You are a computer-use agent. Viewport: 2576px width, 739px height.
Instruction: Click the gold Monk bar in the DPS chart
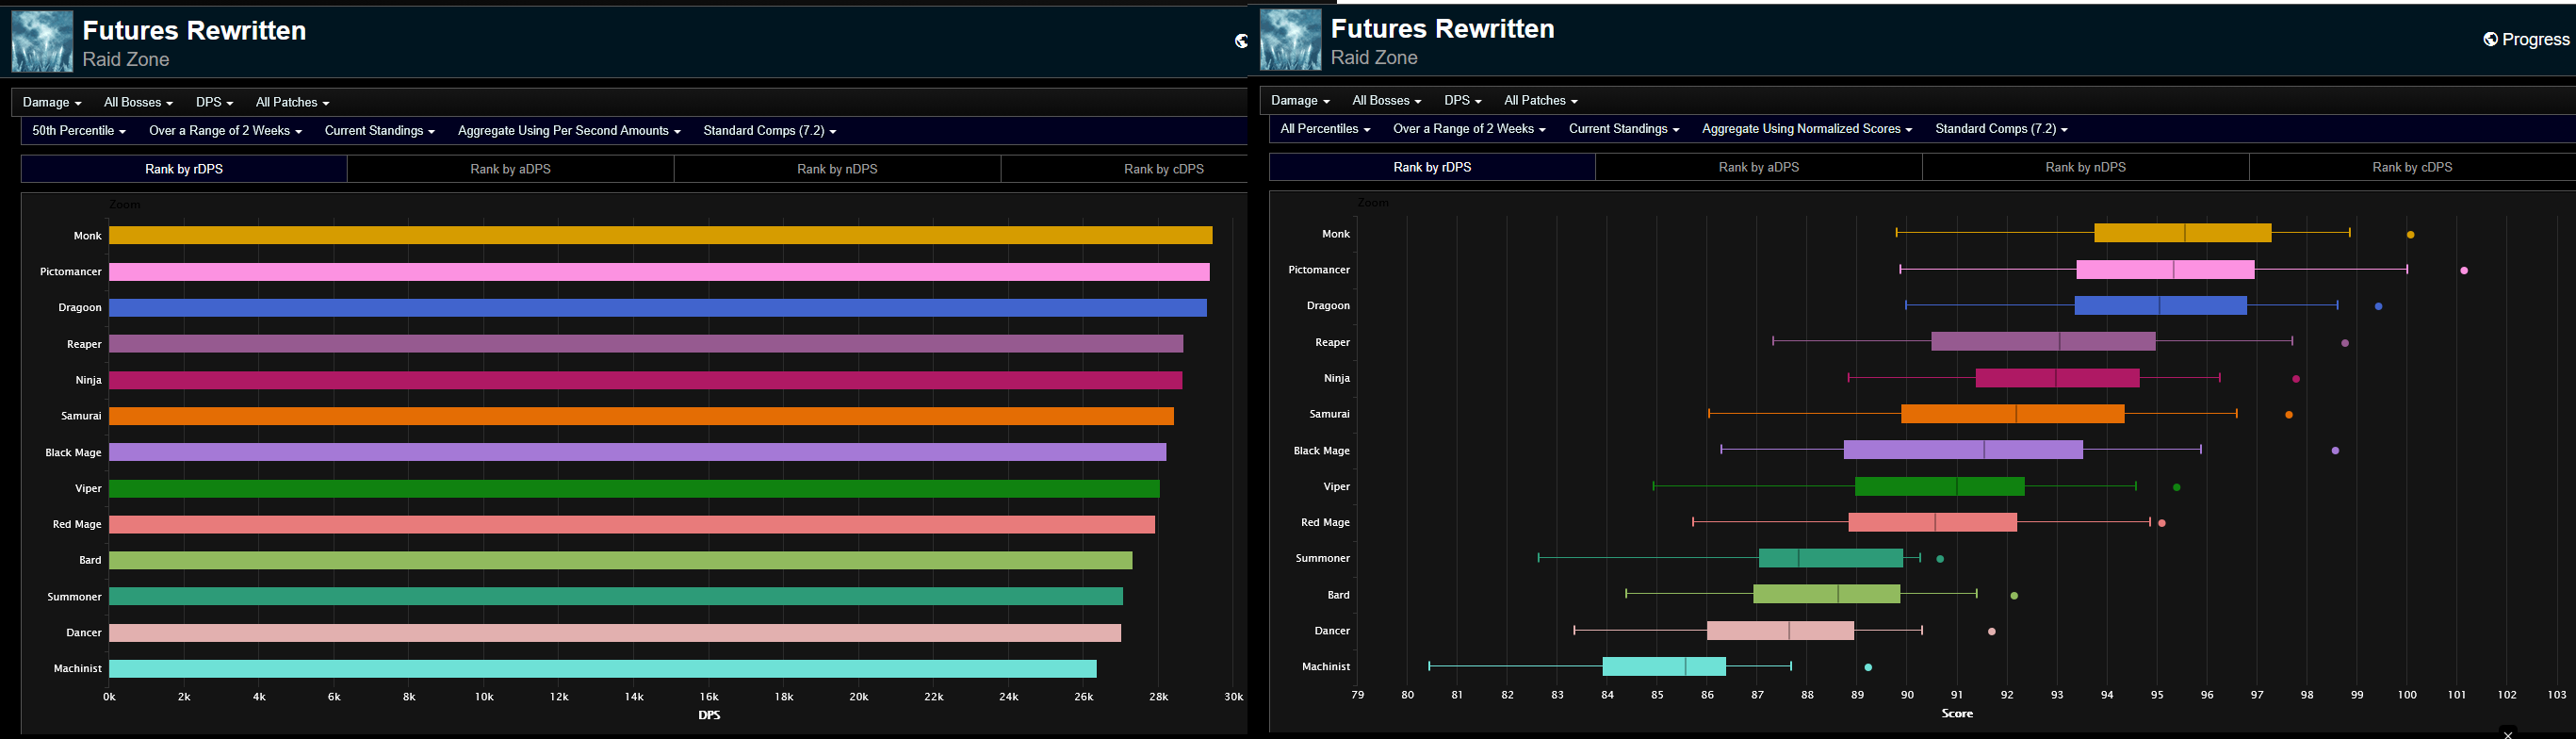(661, 235)
